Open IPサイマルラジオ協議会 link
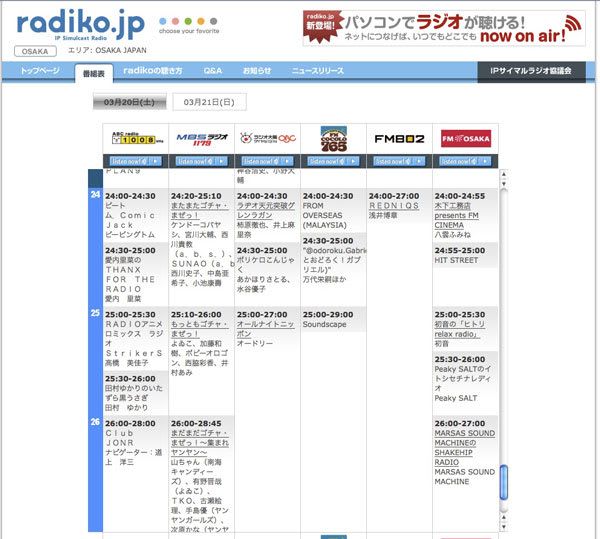The height and width of the screenshot is (539, 600). tap(531, 71)
